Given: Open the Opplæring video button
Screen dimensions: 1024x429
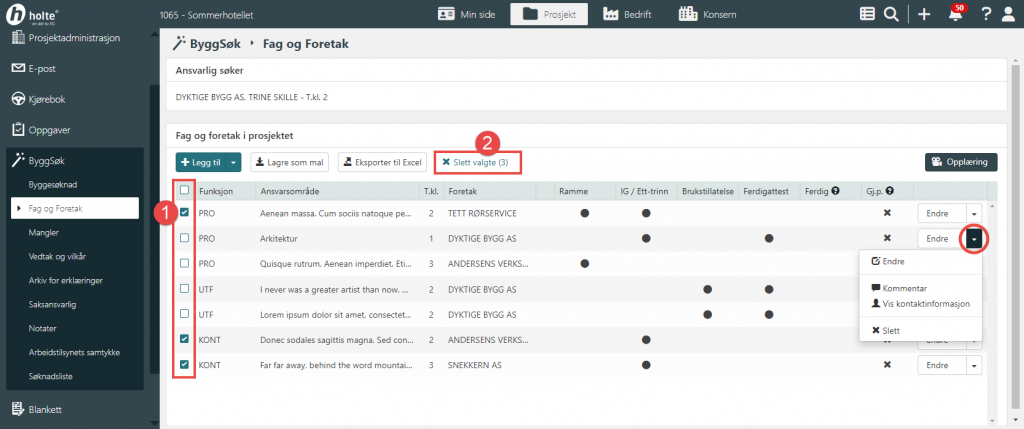Looking at the screenshot, I should (x=961, y=162).
